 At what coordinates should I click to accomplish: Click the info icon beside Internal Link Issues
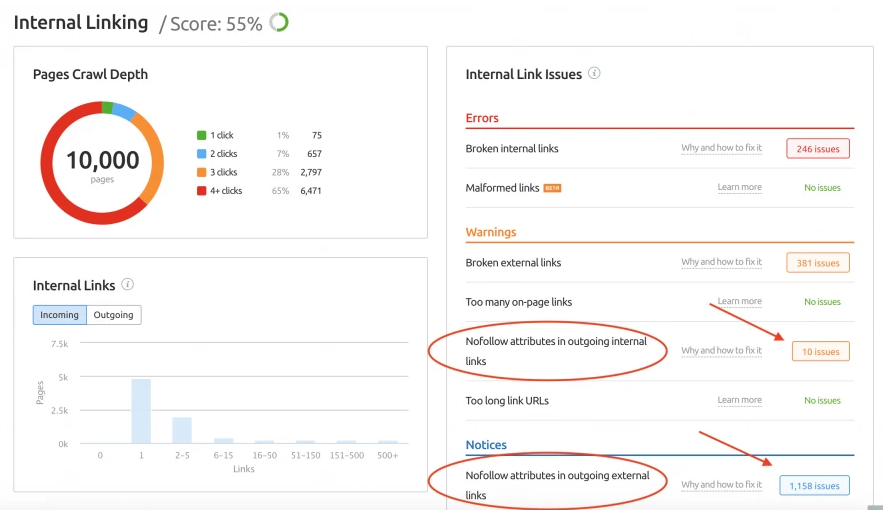(x=594, y=73)
